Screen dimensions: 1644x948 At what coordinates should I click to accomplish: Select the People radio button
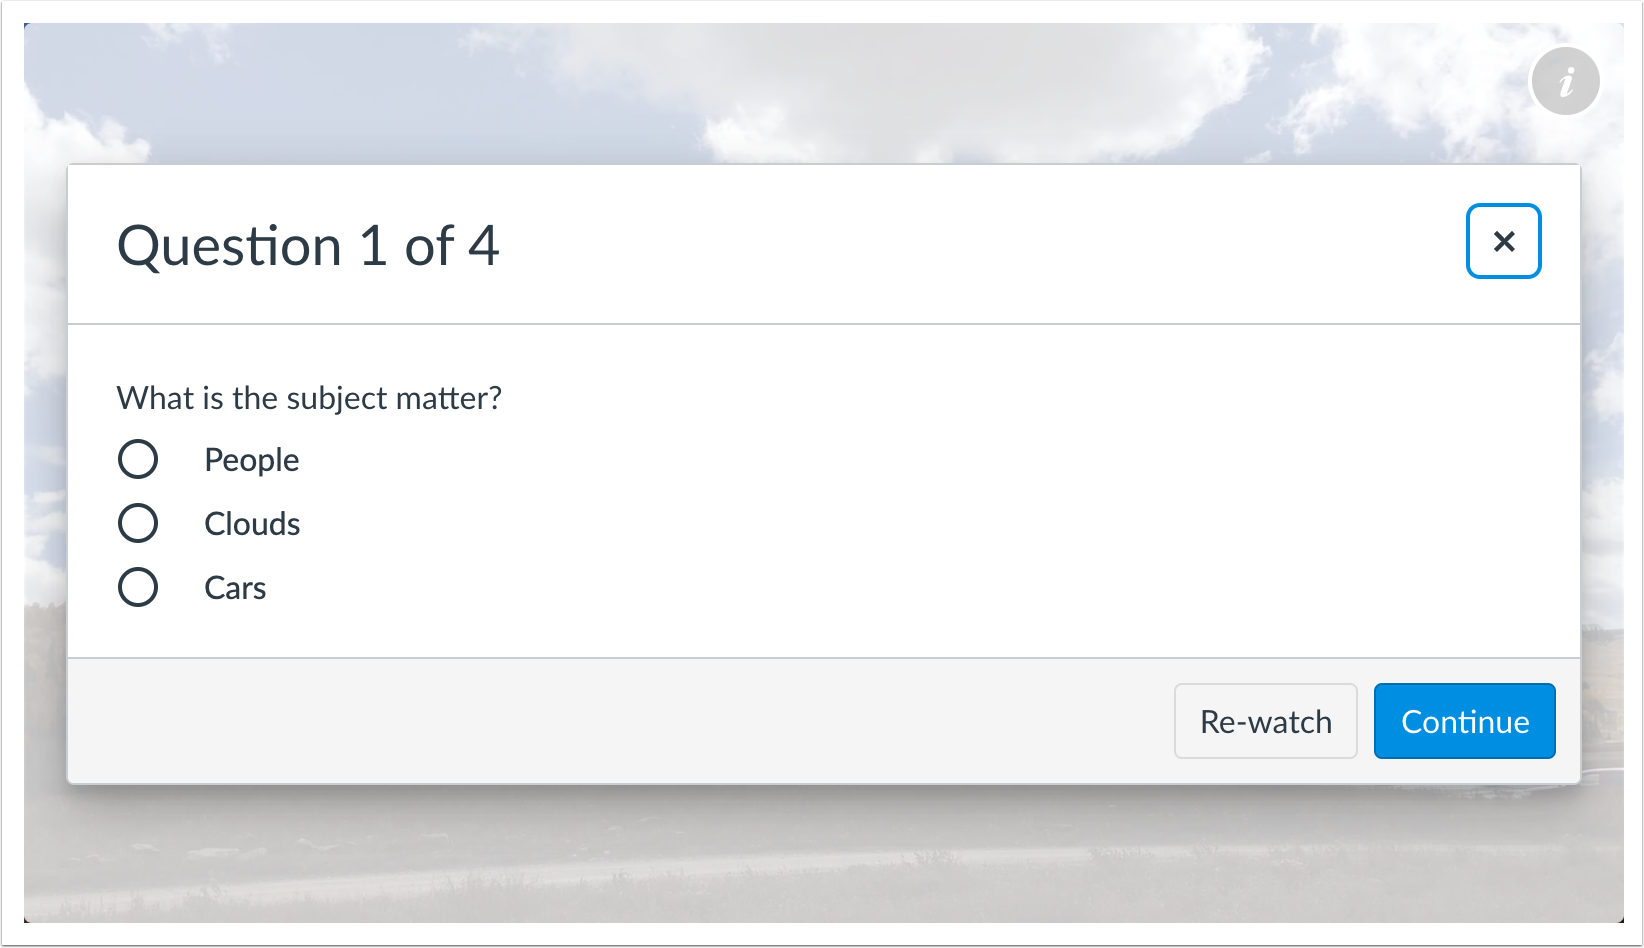pyautogui.click(x=139, y=459)
